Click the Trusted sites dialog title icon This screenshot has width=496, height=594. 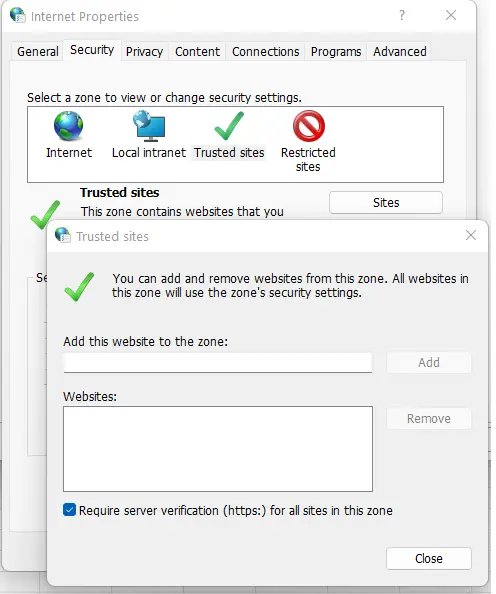[x=63, y=235]
